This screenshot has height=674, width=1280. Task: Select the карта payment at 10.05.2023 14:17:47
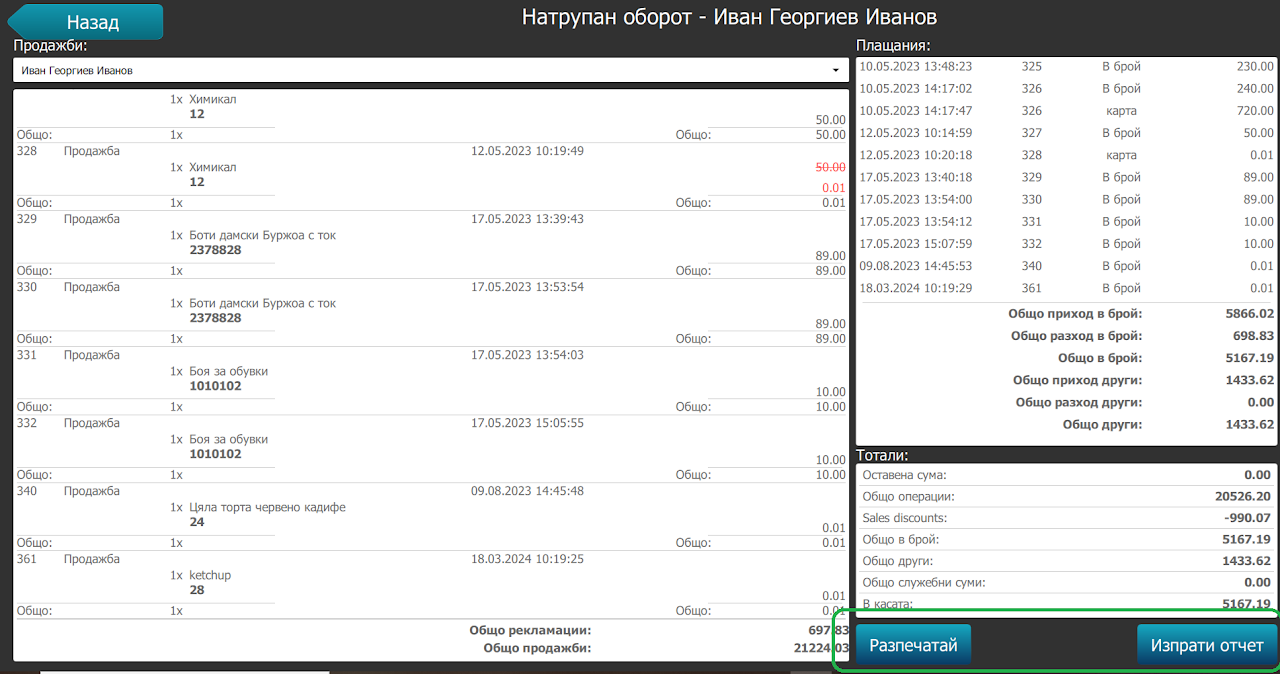pyautogui.click(x=1067, y=111)
